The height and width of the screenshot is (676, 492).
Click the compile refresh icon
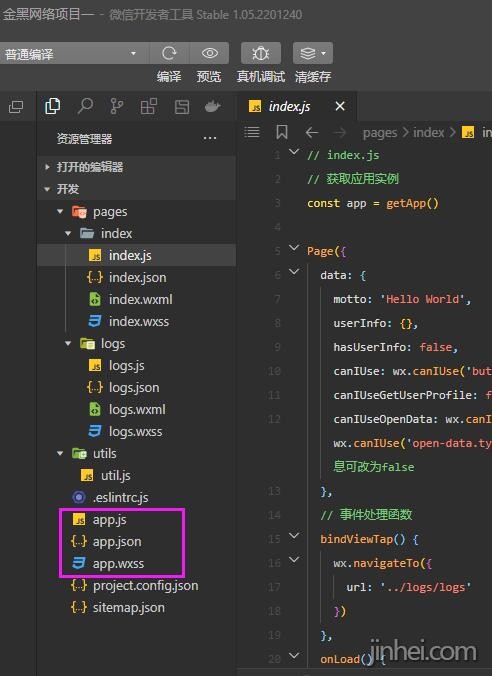pos(169,53)
